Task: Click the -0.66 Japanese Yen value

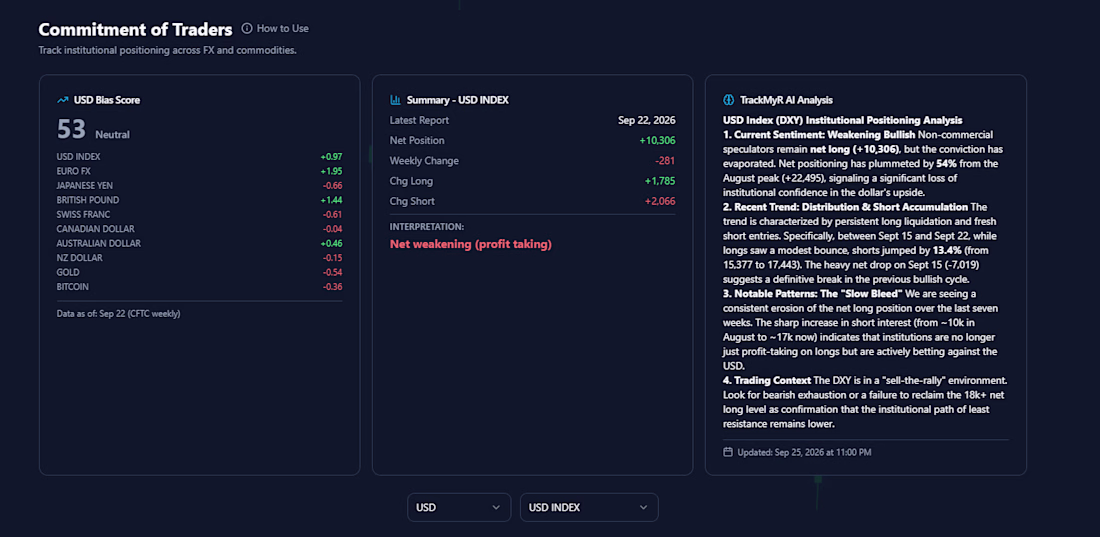Action: point(332,185)
